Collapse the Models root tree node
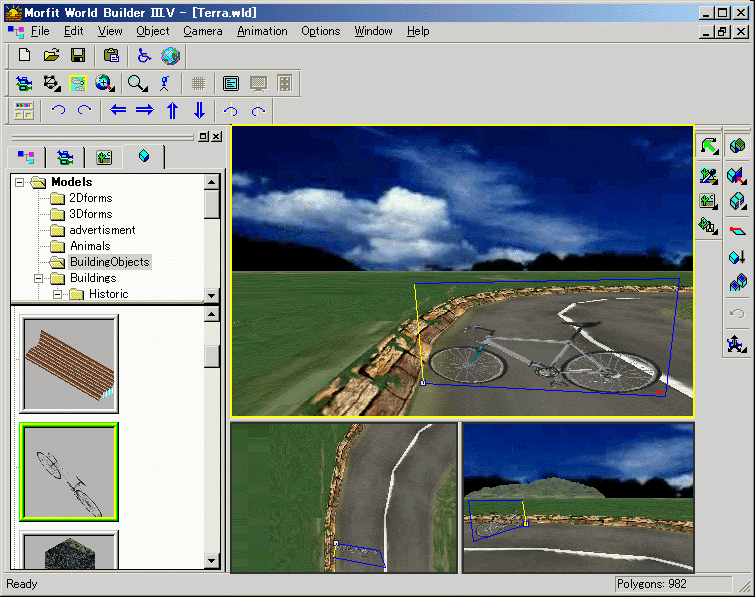755x597 pixels. pyautogui.click(x=18, y=182)
